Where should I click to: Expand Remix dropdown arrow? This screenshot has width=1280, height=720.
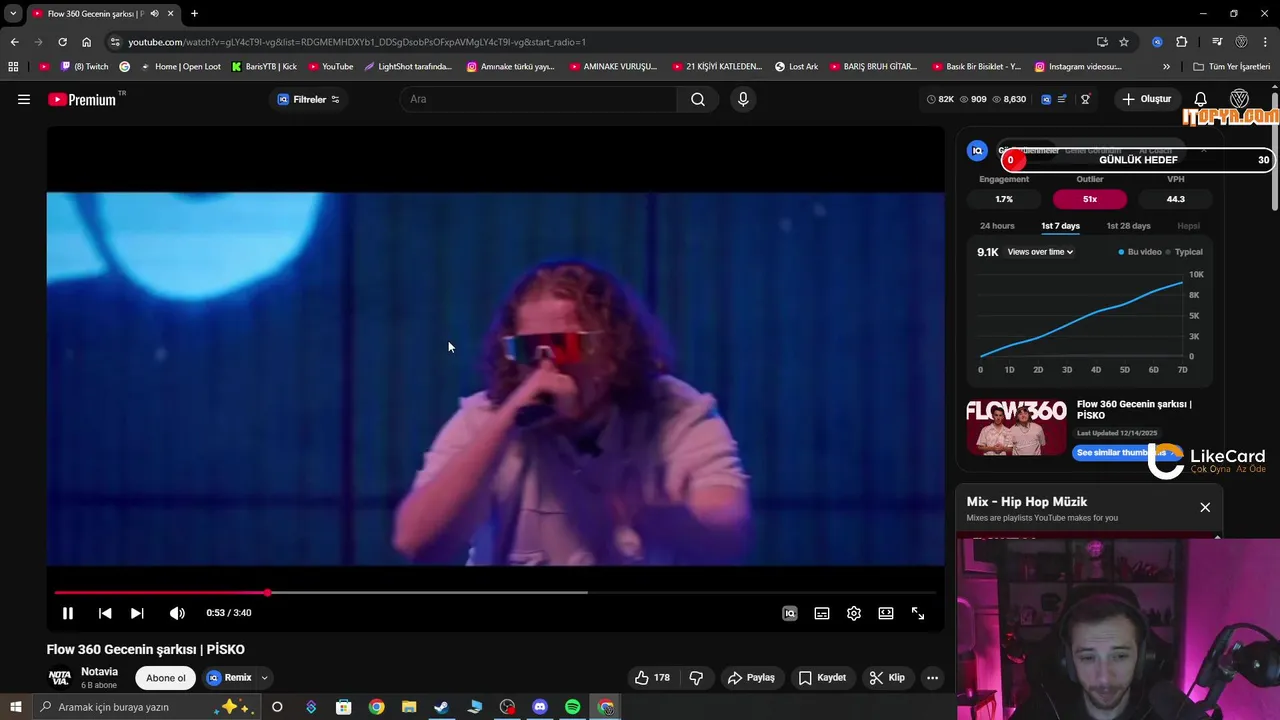pyautogui.click(x=264, y=677)
